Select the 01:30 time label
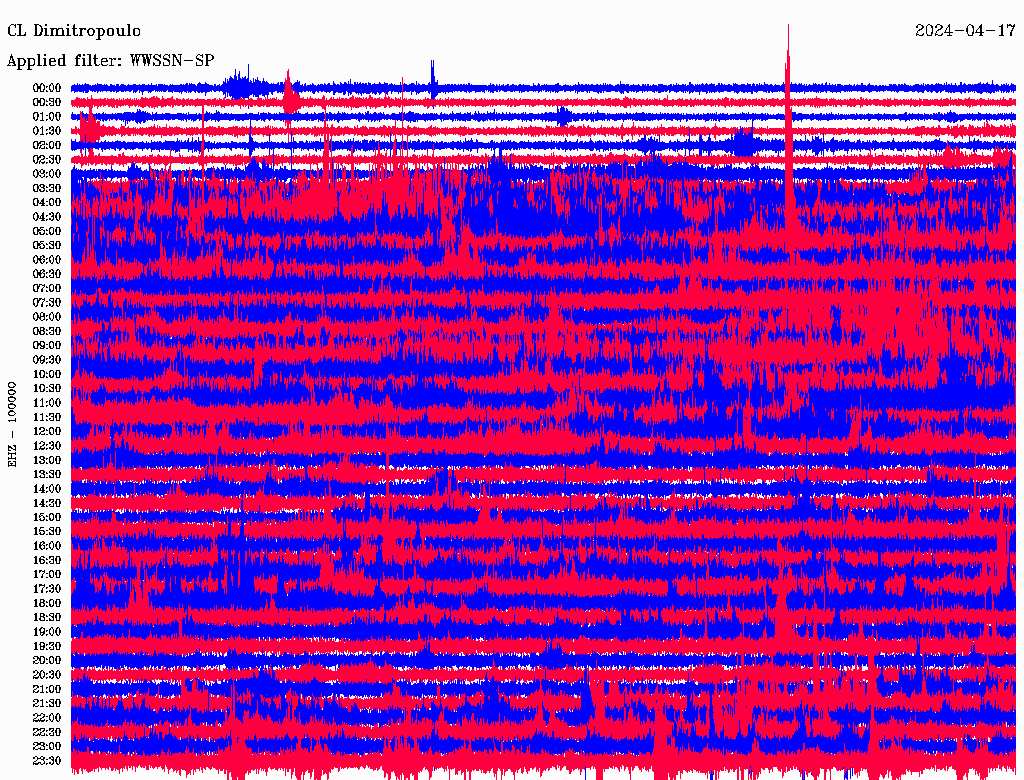 pyautogui.click(x=47, y=131)
